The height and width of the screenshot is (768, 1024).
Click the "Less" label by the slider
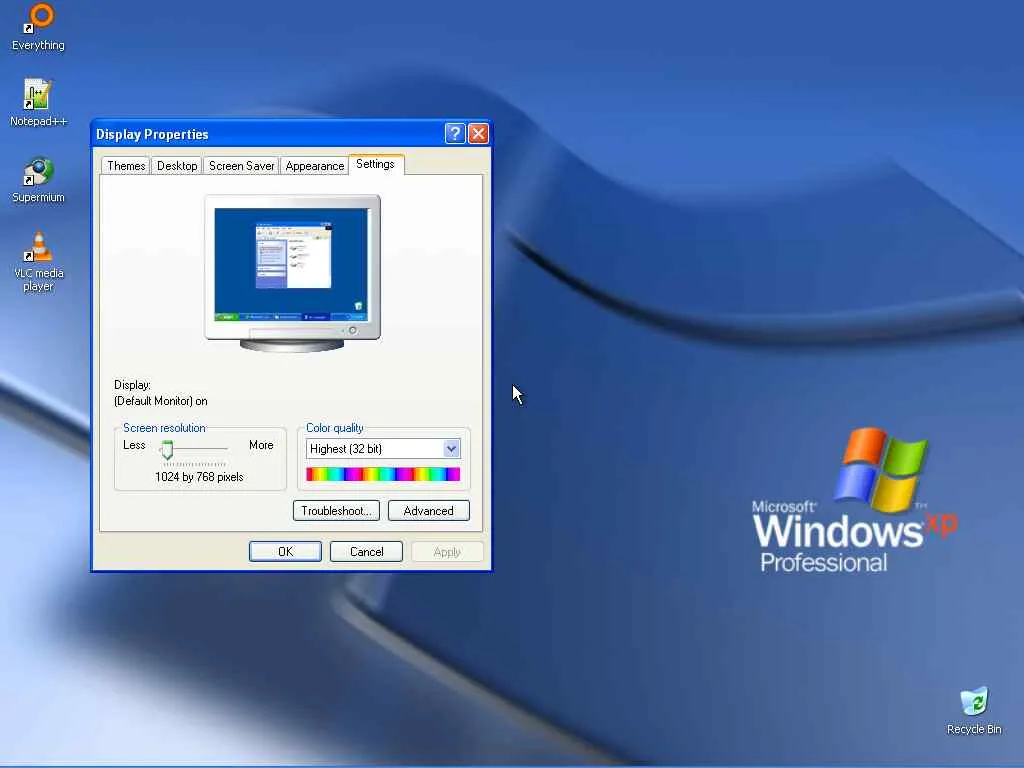click(134, 445)
